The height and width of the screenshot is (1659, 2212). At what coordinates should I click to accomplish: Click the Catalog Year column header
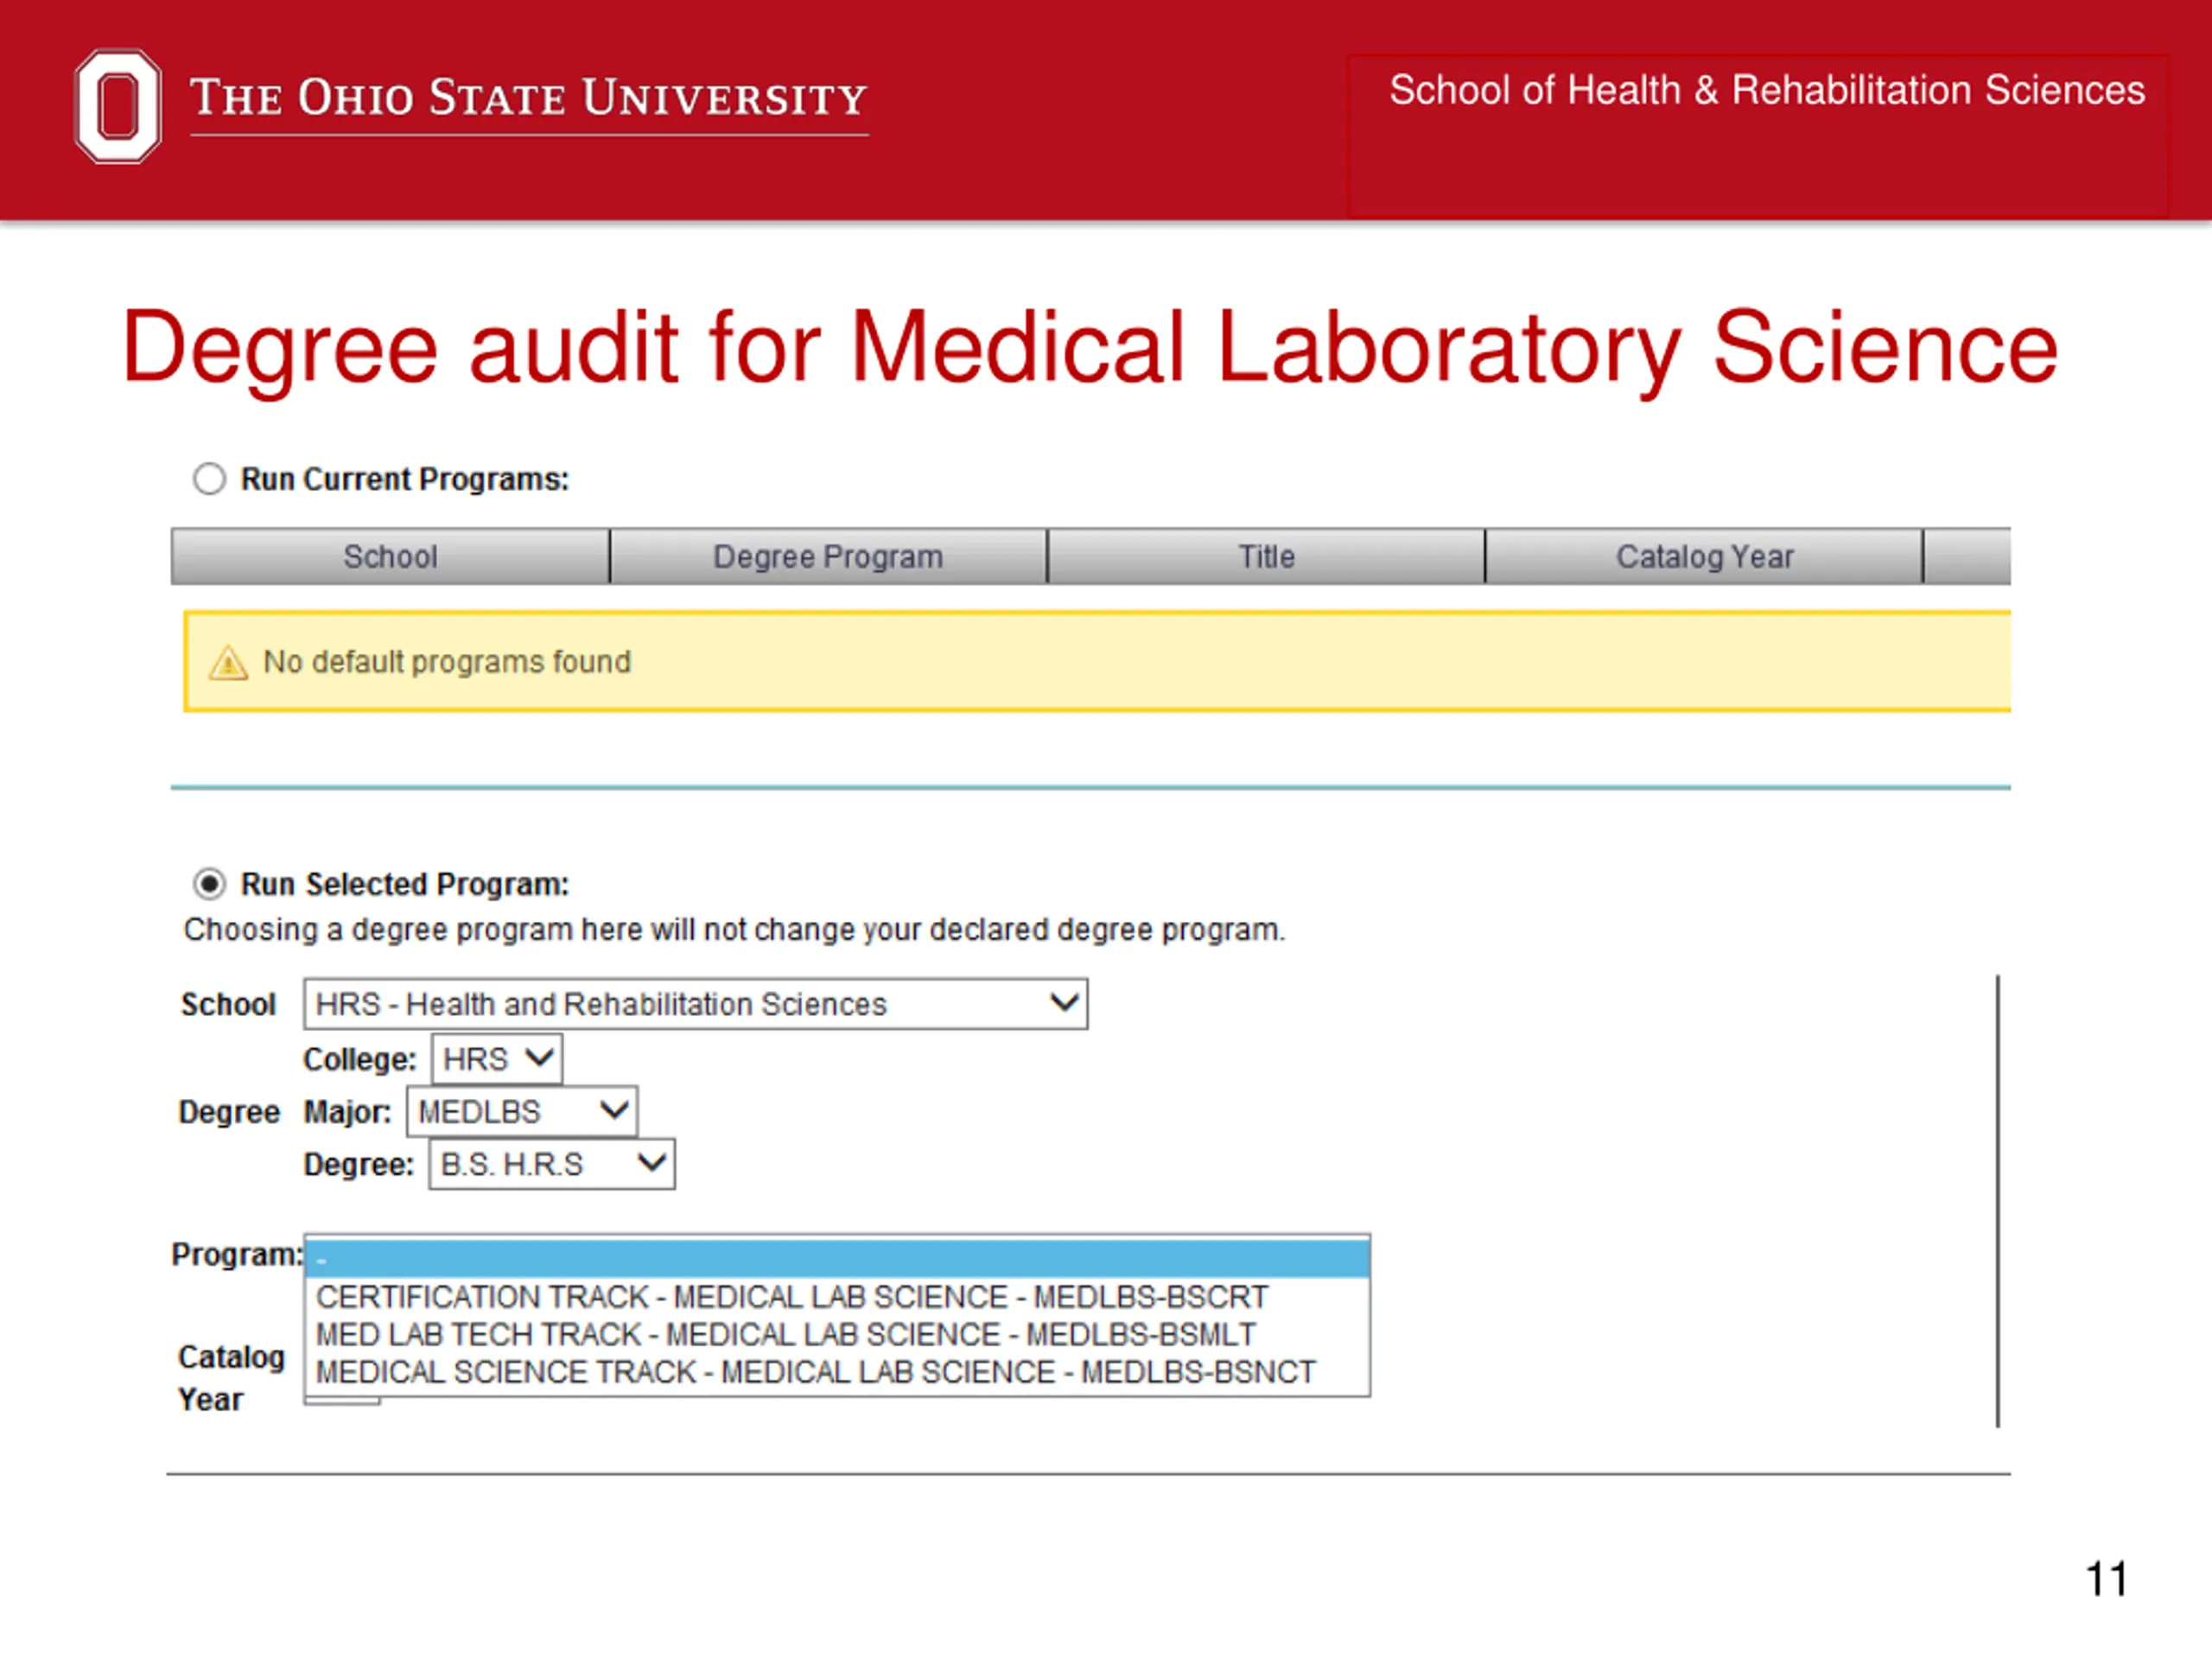[x=1704, y=556]
